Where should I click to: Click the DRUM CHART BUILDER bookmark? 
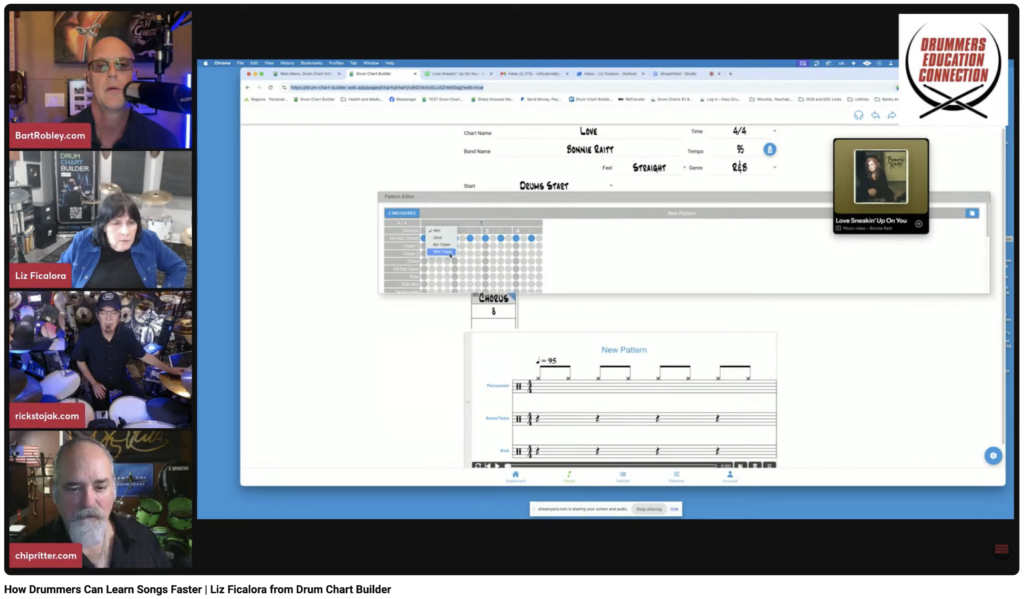pyautogui.click(x=314, y=99)
